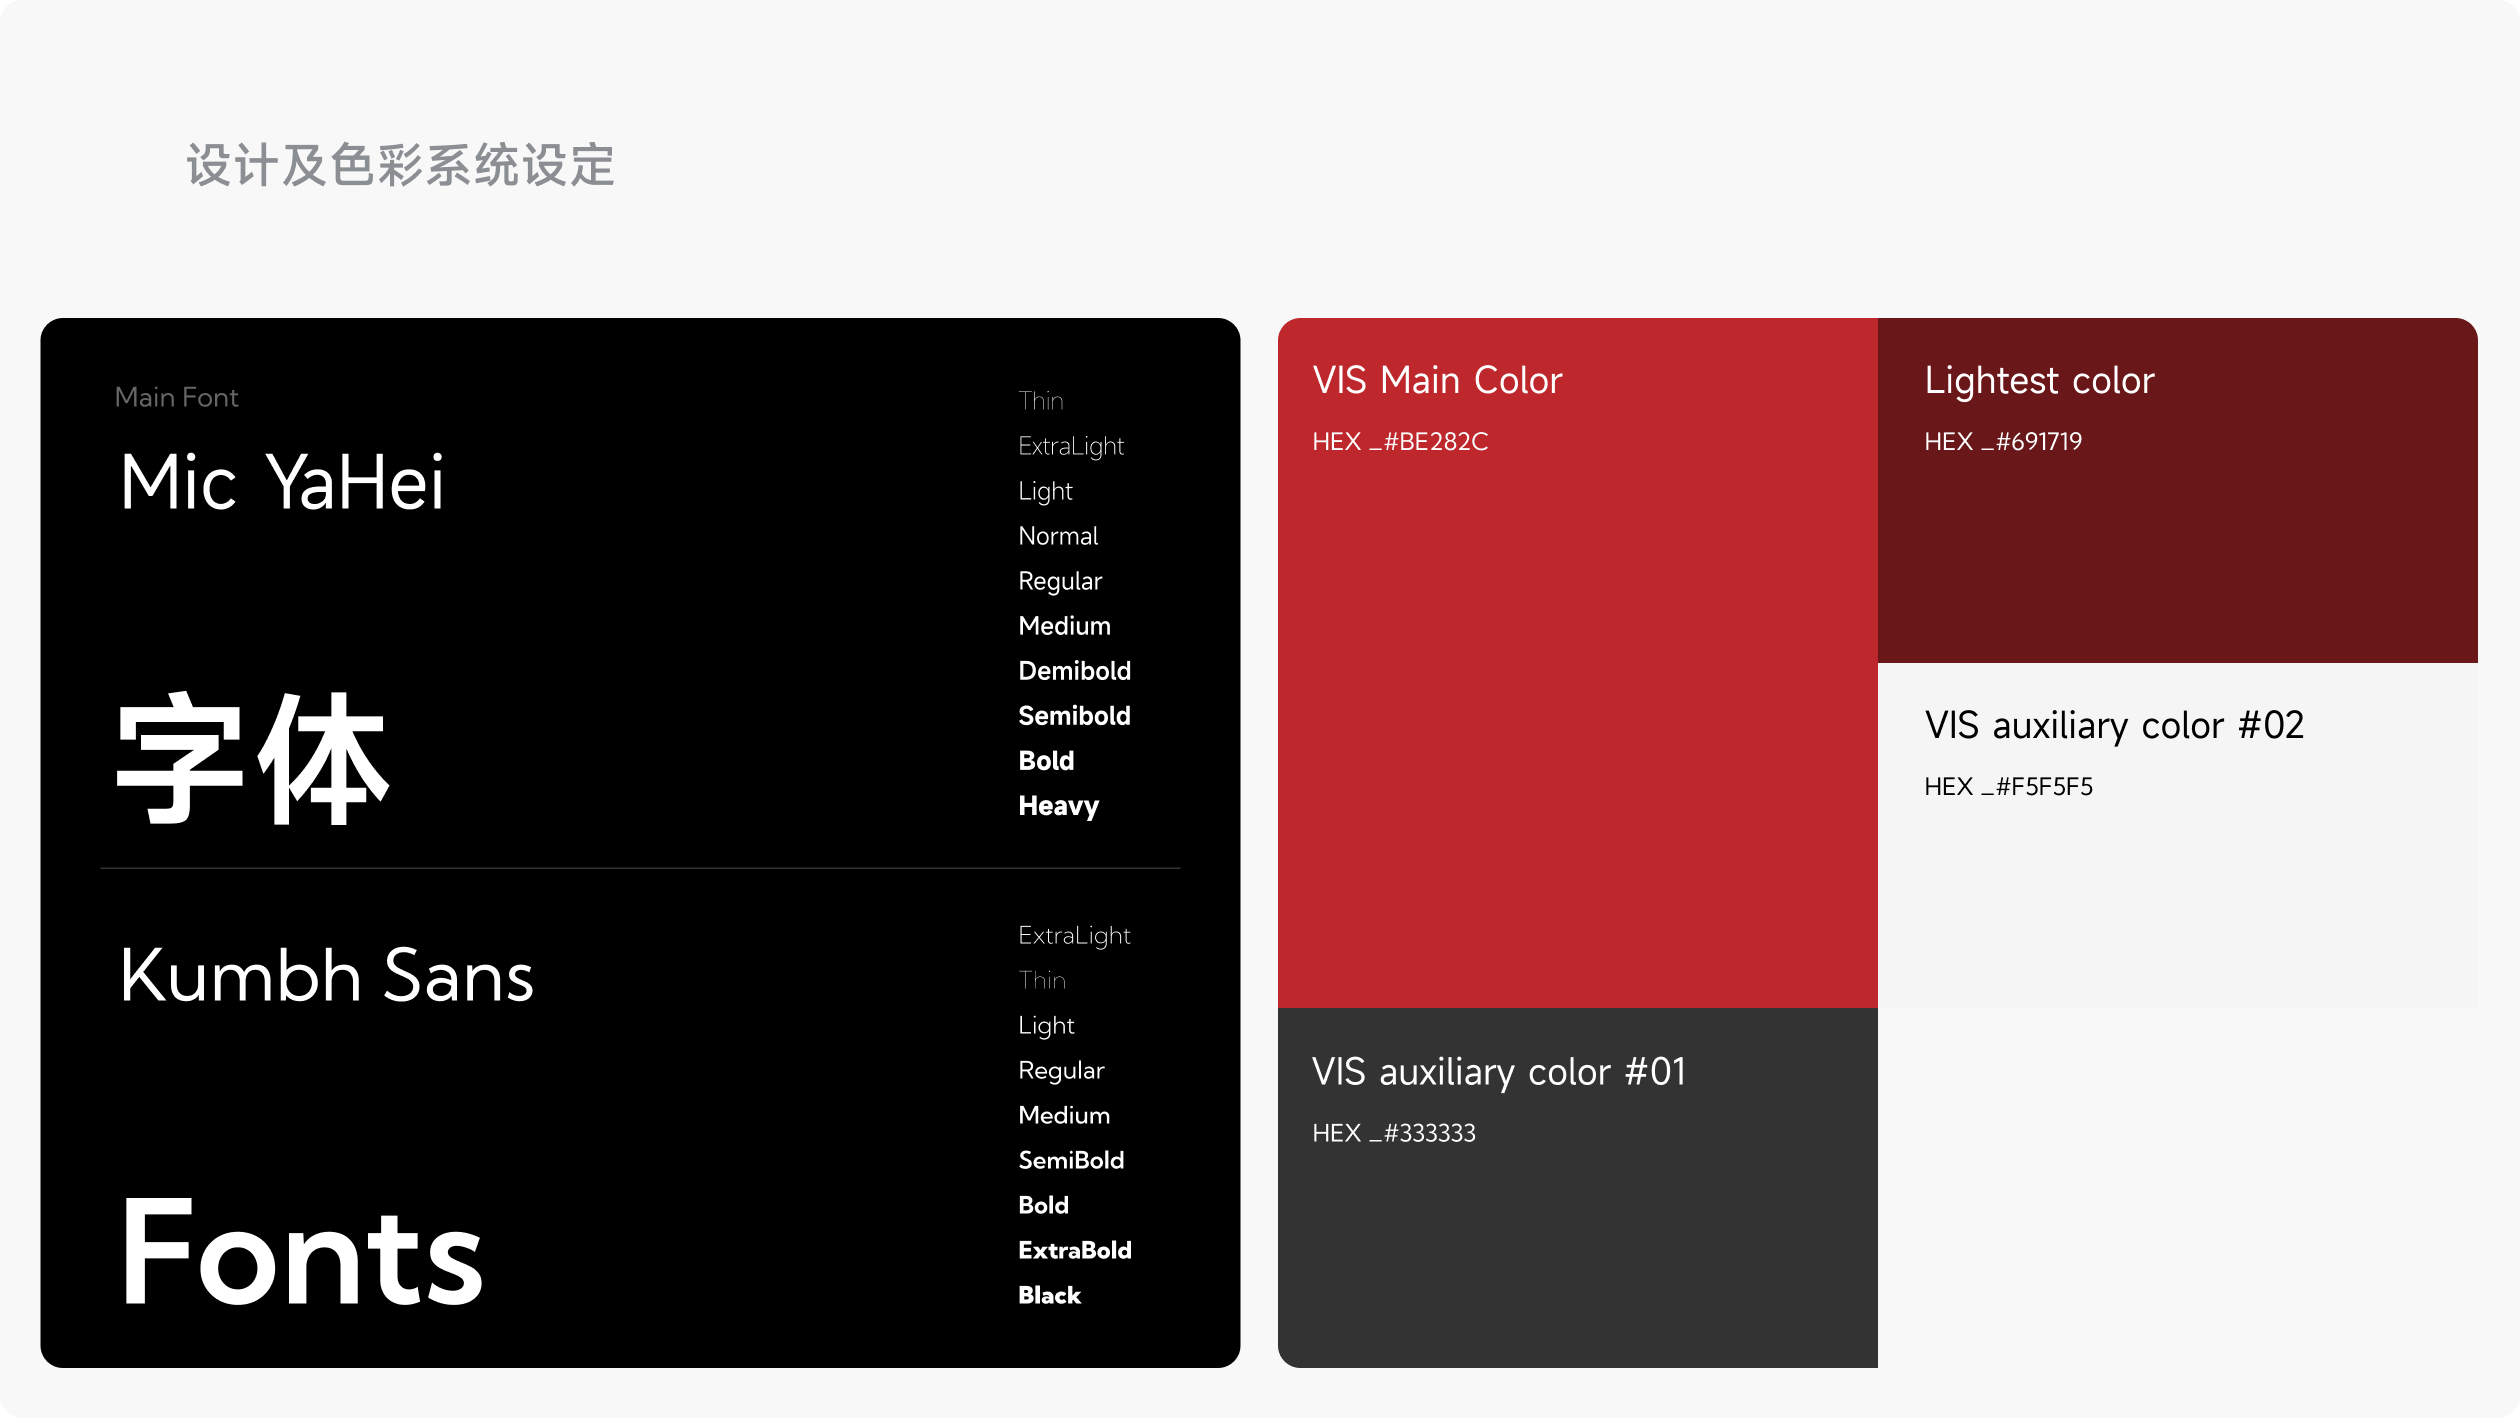Click the HEX _#F5F5F5 label
The height and width of the screenshot is (1418, 2520).
click(x=2008, y=787)
